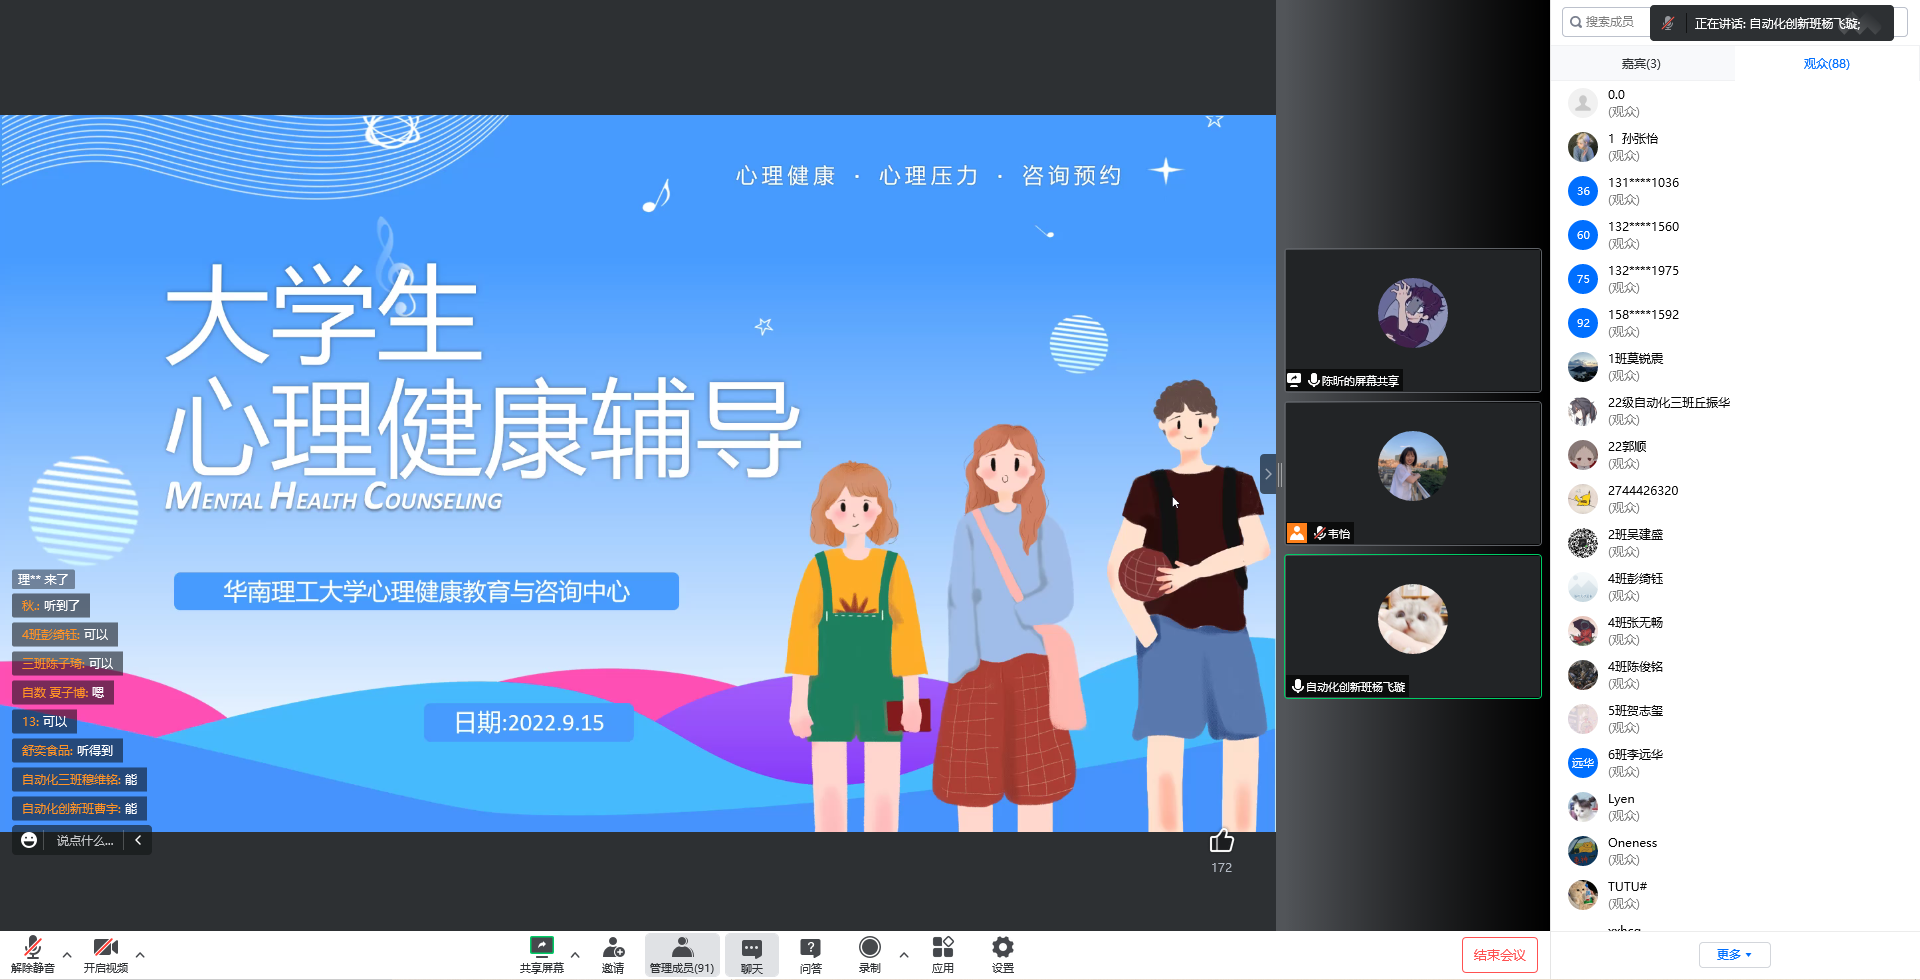Select attendee 1 孙张怡
Image resolution: width=1920 pixels, height=980 pixels.
1735,147
